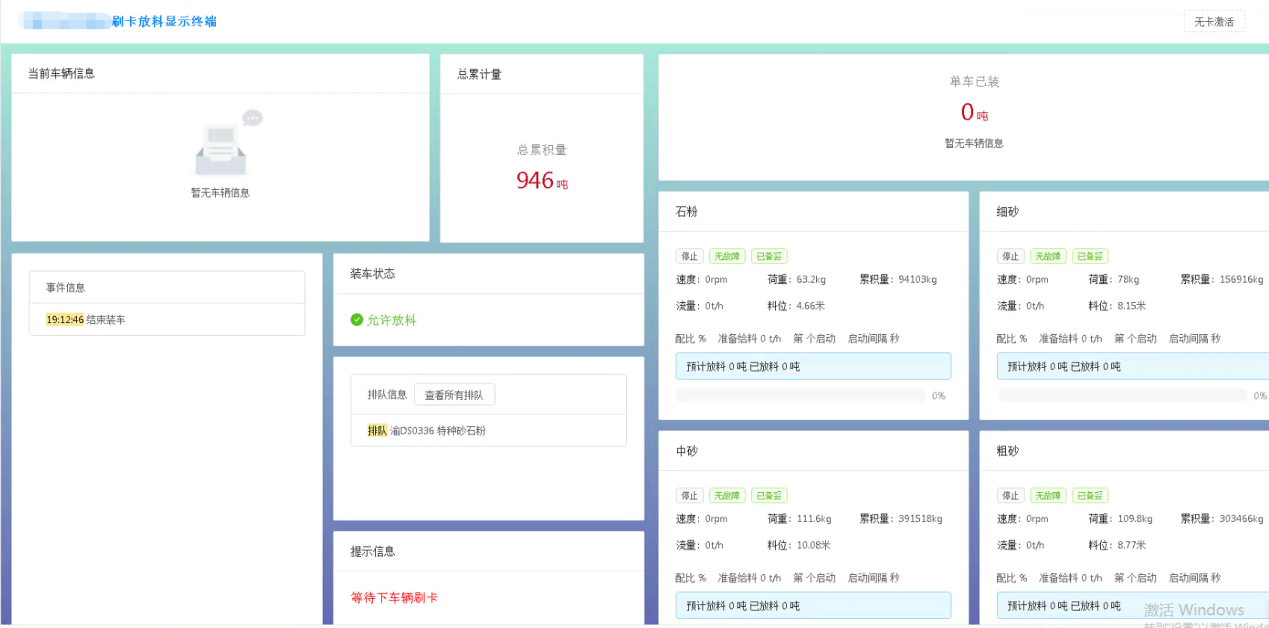
Task: Click the green check icon beside 允许放料
Action: point(356,319)
